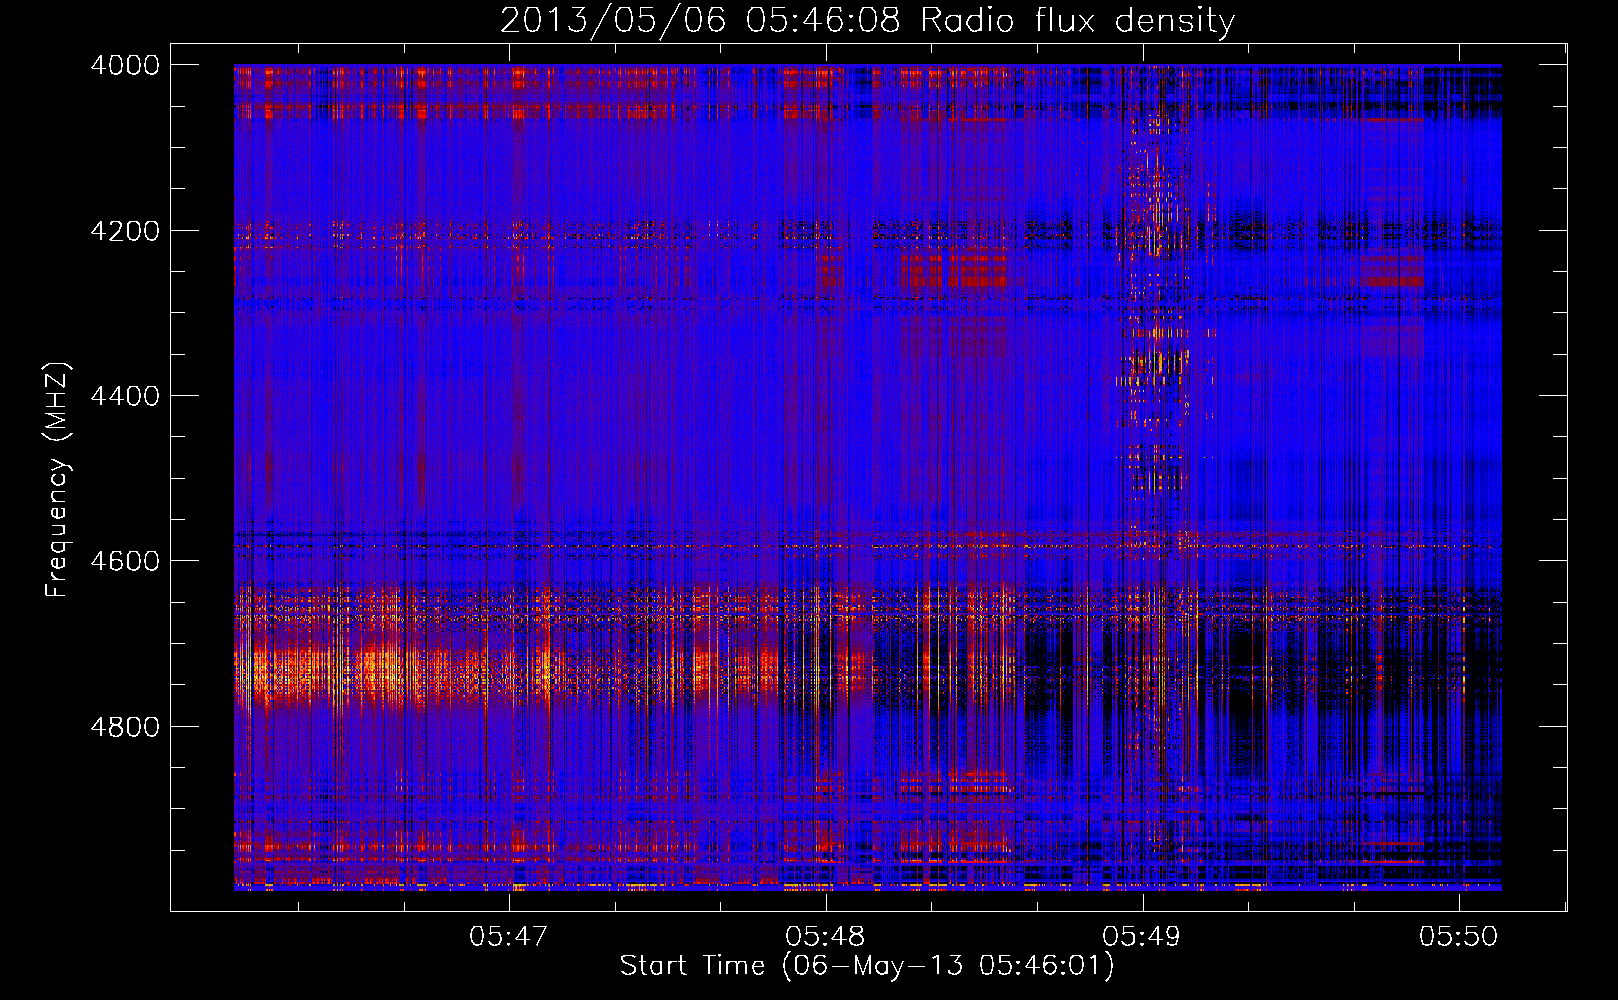Click the 05:48 time tick label
1618x1000 pixels.
(x=826, y=936)
